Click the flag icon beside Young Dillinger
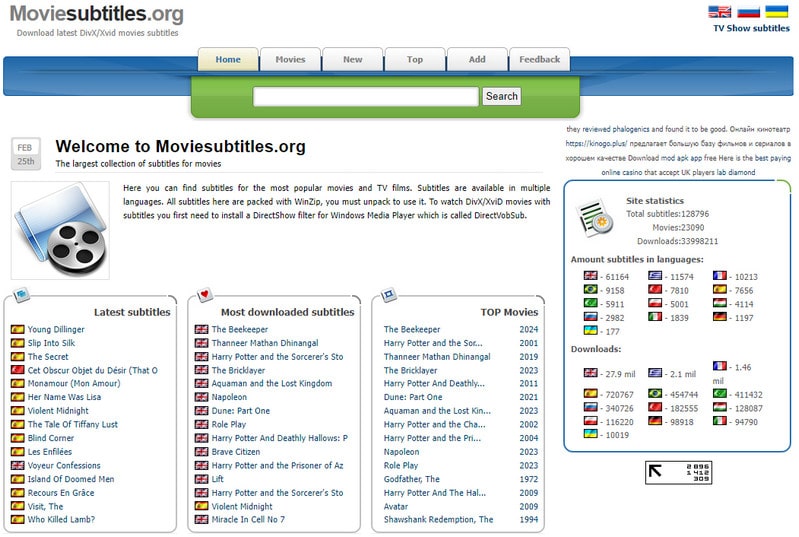The image size is (799, 537). (17, 329)
